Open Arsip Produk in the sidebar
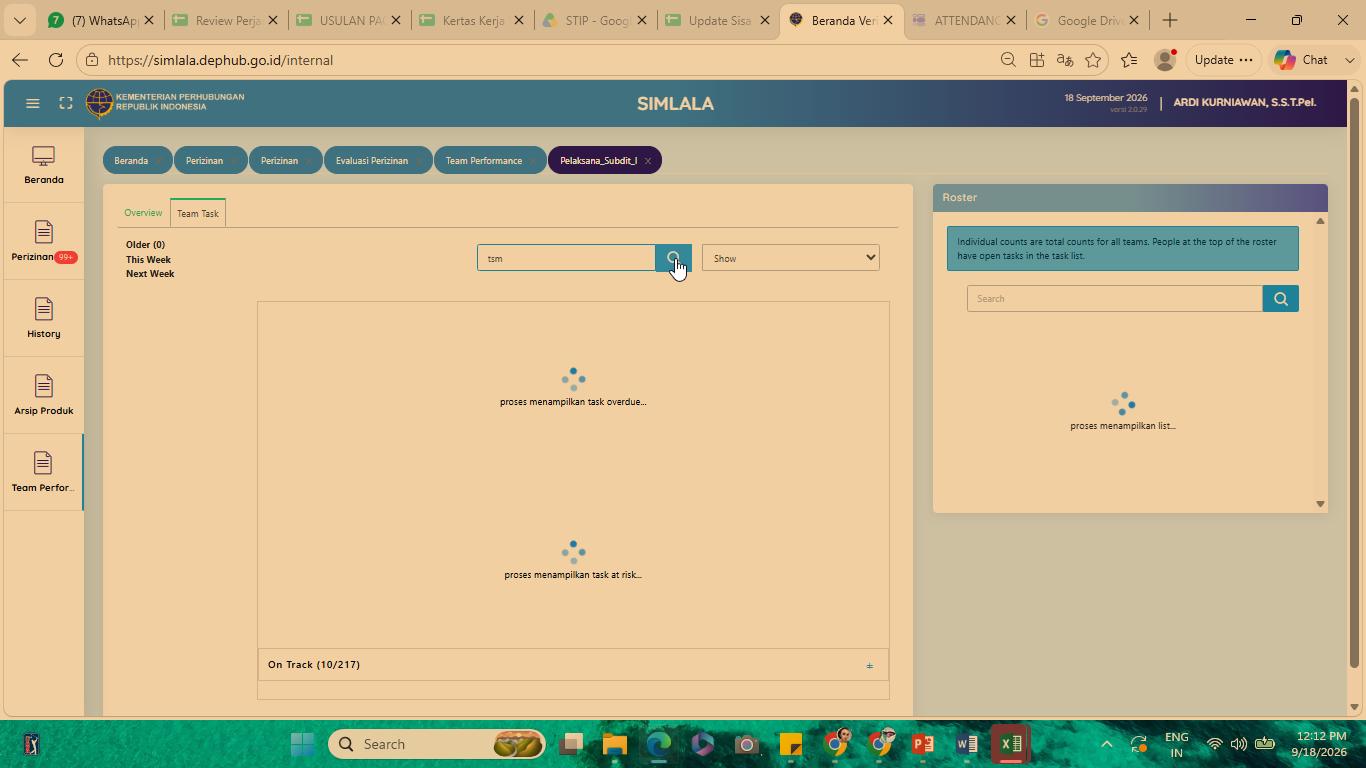1366x768 pixels. pos(44,396)
